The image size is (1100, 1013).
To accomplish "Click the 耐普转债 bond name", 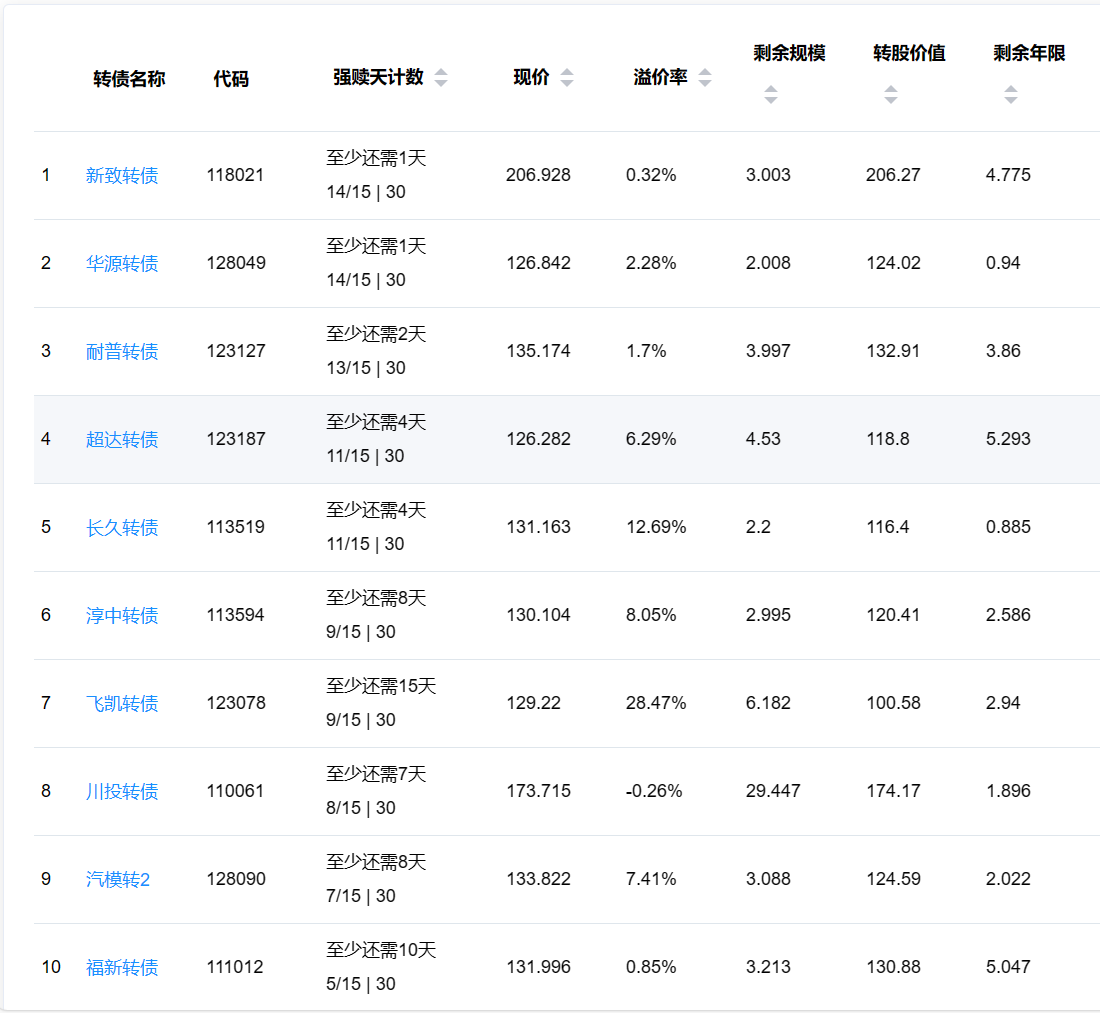I will click(122, 352).
